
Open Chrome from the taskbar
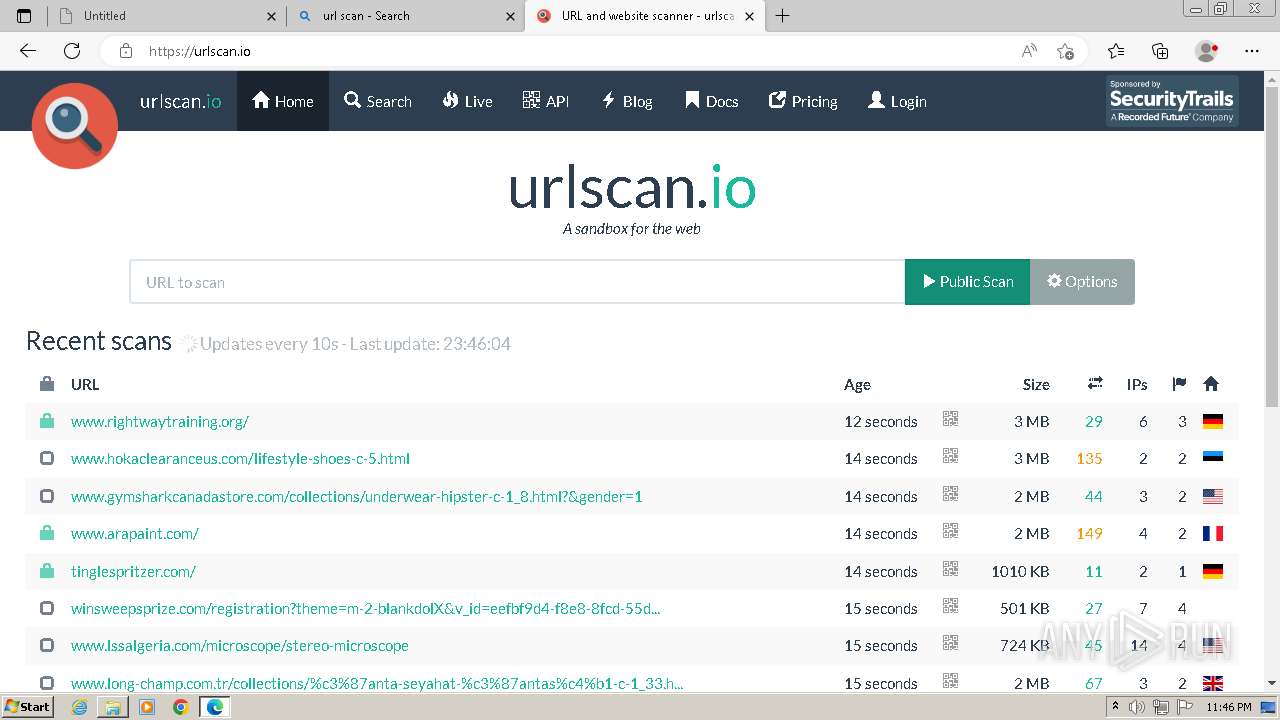coord(180,707)
